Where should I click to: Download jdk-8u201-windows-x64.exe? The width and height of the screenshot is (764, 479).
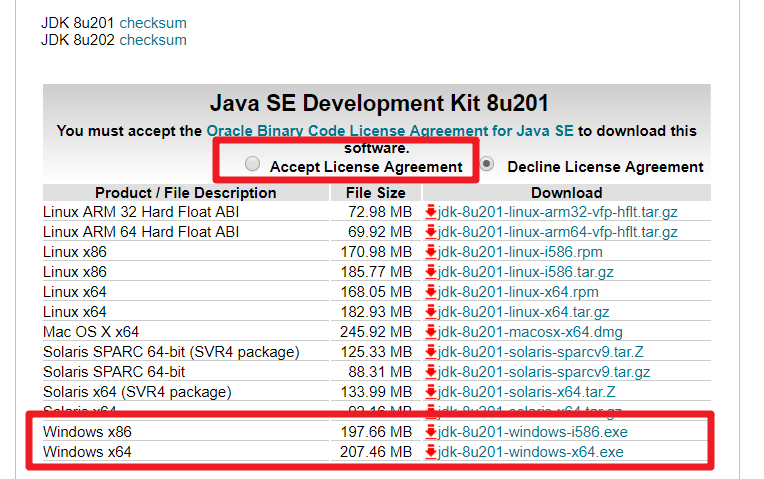(x=531, y=452)
